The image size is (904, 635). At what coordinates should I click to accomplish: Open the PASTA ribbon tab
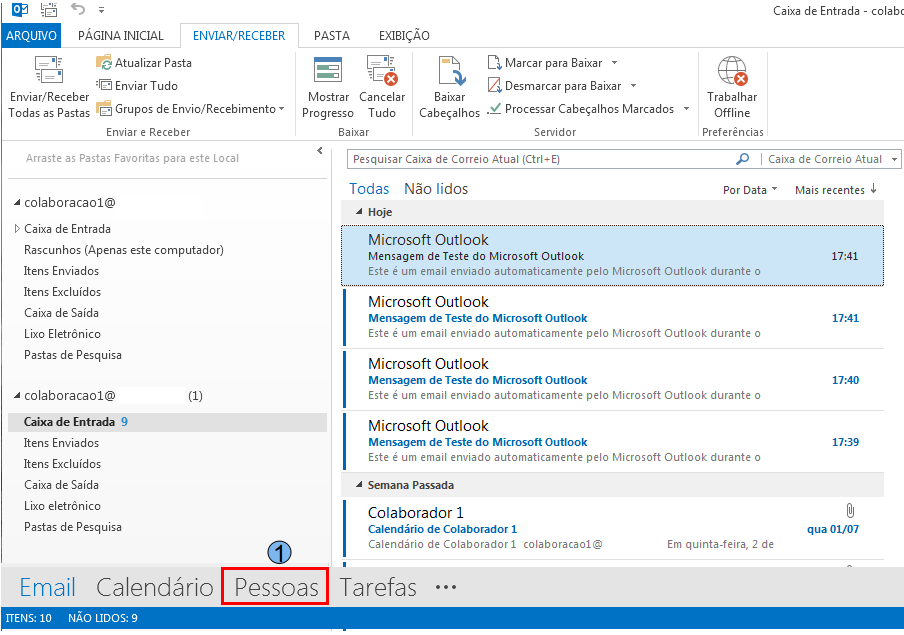pyautogui.click(x=332, y=36)
